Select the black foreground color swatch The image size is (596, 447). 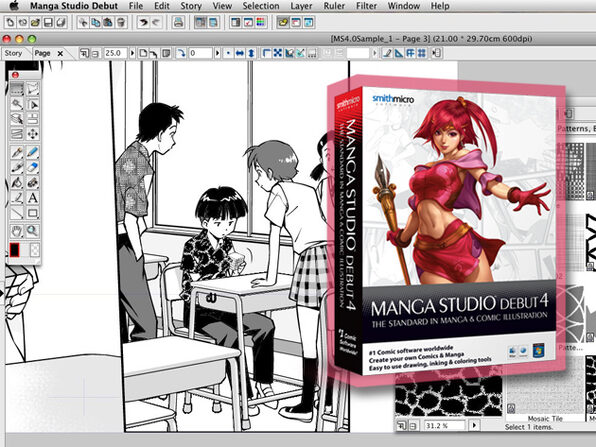coord(14,250)
